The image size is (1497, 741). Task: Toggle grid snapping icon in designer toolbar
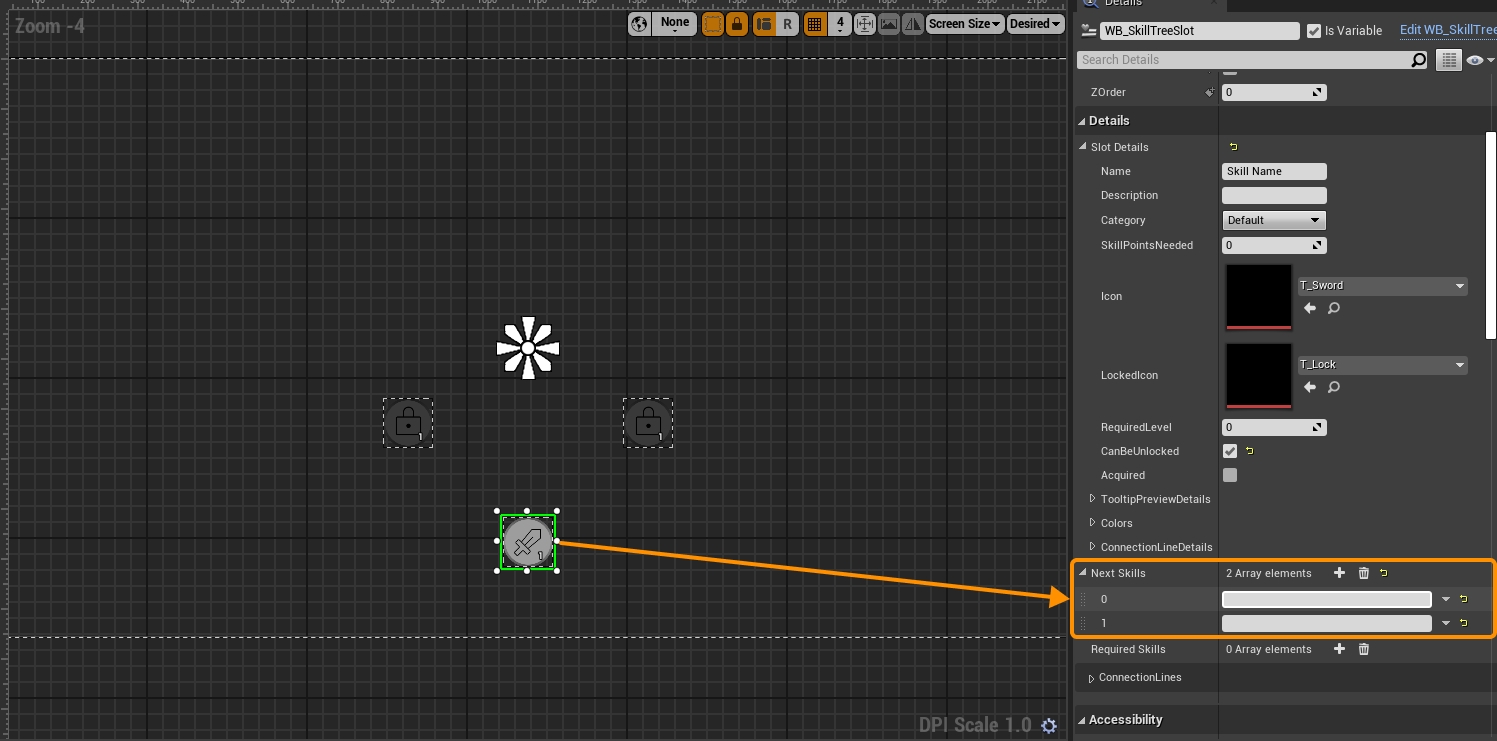point(815,24)
